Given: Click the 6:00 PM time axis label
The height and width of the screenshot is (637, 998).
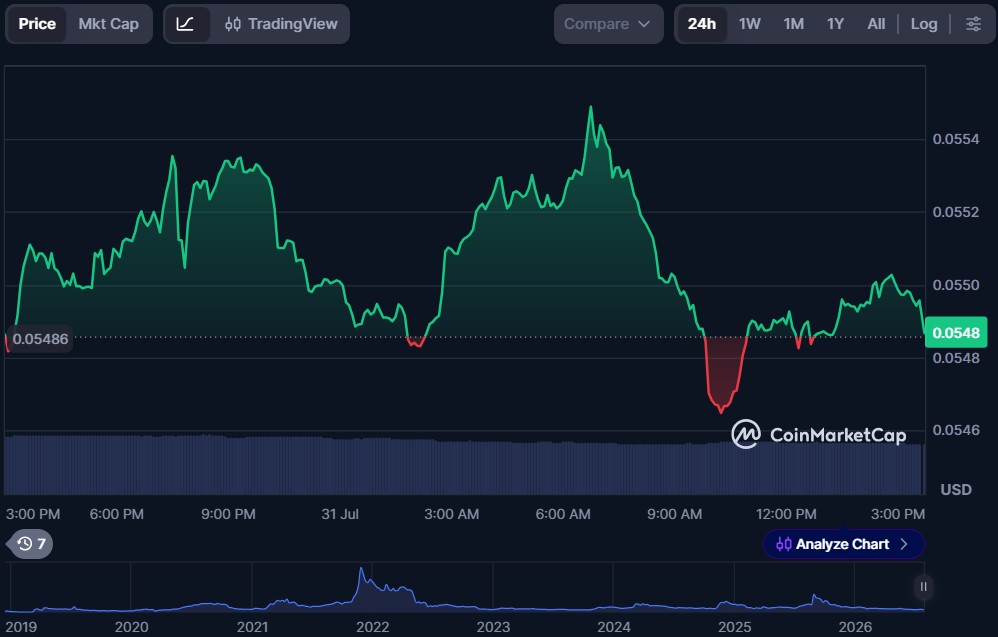Looking at the screenshot, I should tap(116, 514).
